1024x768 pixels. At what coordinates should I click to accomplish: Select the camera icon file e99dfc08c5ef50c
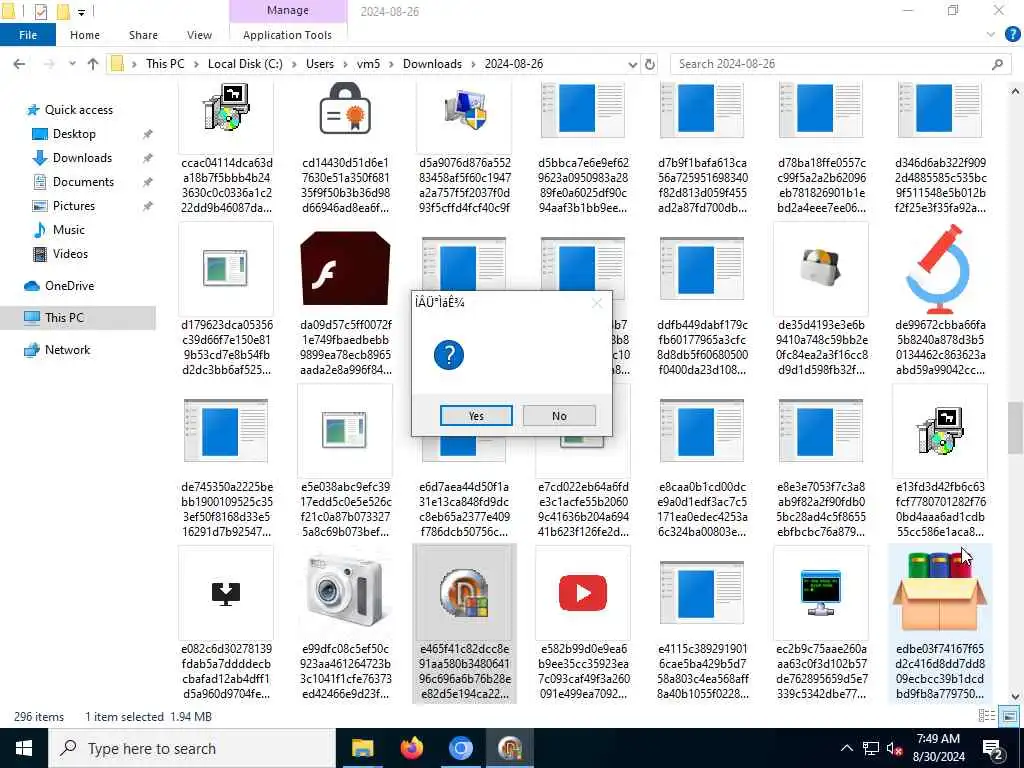coord(345,624)
